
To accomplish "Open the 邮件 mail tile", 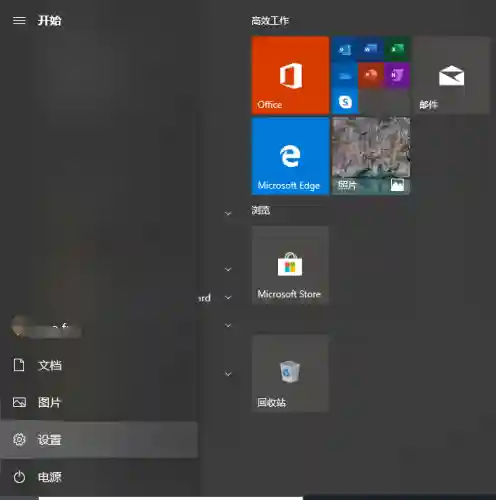I will point(452,75).
